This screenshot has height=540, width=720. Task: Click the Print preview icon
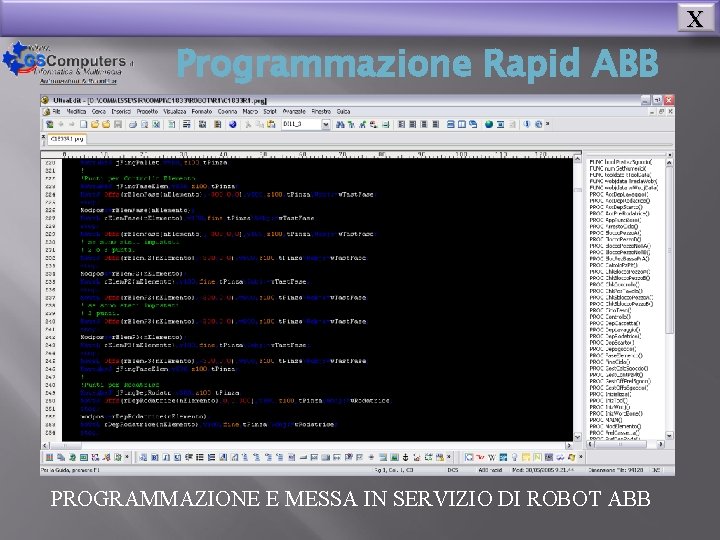(144, 124)
